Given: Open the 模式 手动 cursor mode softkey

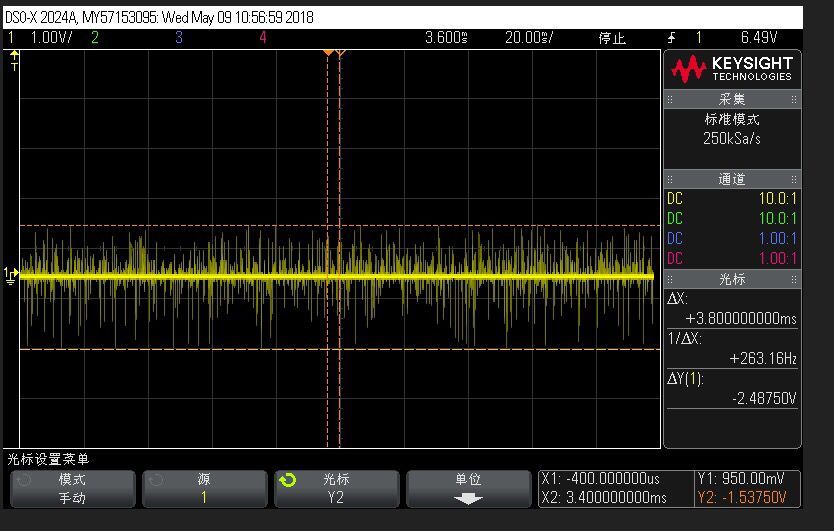Looking at the screenshot, I should click(x=72, y=488).
